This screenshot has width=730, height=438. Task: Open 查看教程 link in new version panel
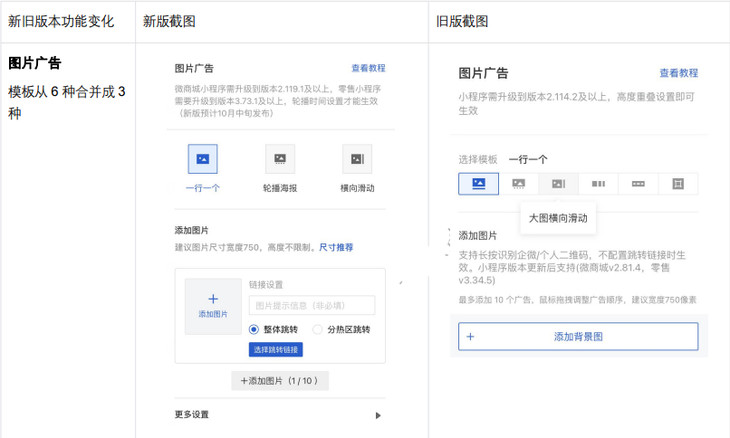(x=368, y=68)
